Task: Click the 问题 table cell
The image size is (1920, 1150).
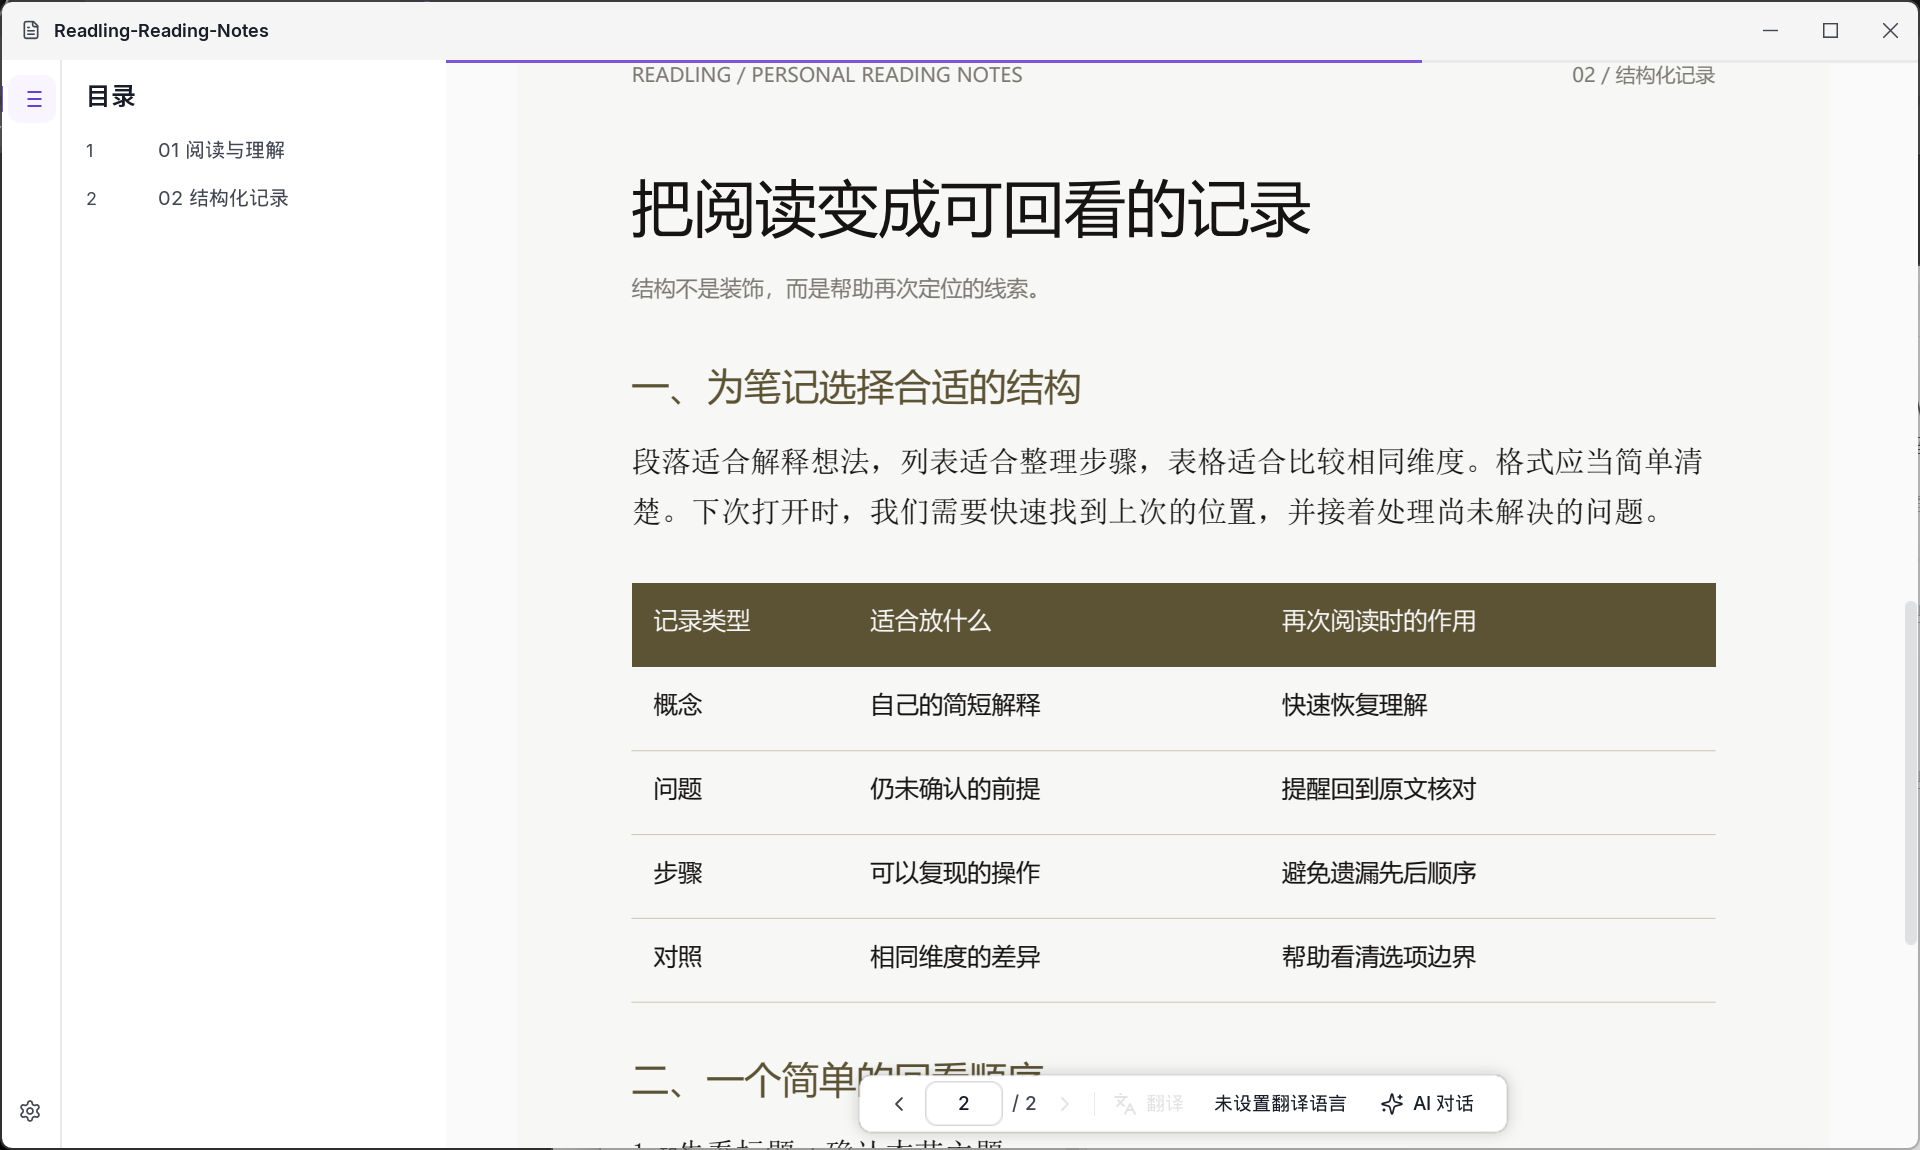Action: [x=678, y=789]
